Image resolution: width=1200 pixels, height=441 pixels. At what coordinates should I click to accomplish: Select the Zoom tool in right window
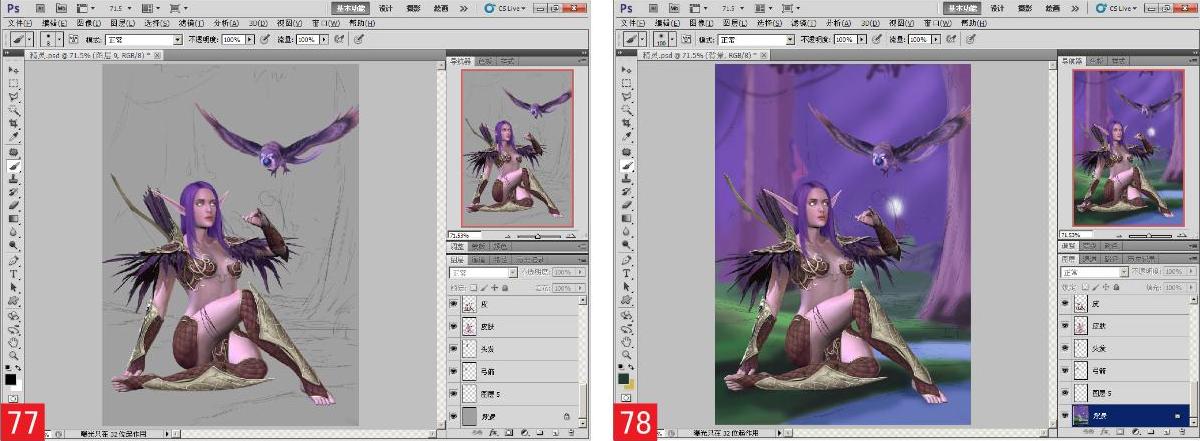click(627, 354)
